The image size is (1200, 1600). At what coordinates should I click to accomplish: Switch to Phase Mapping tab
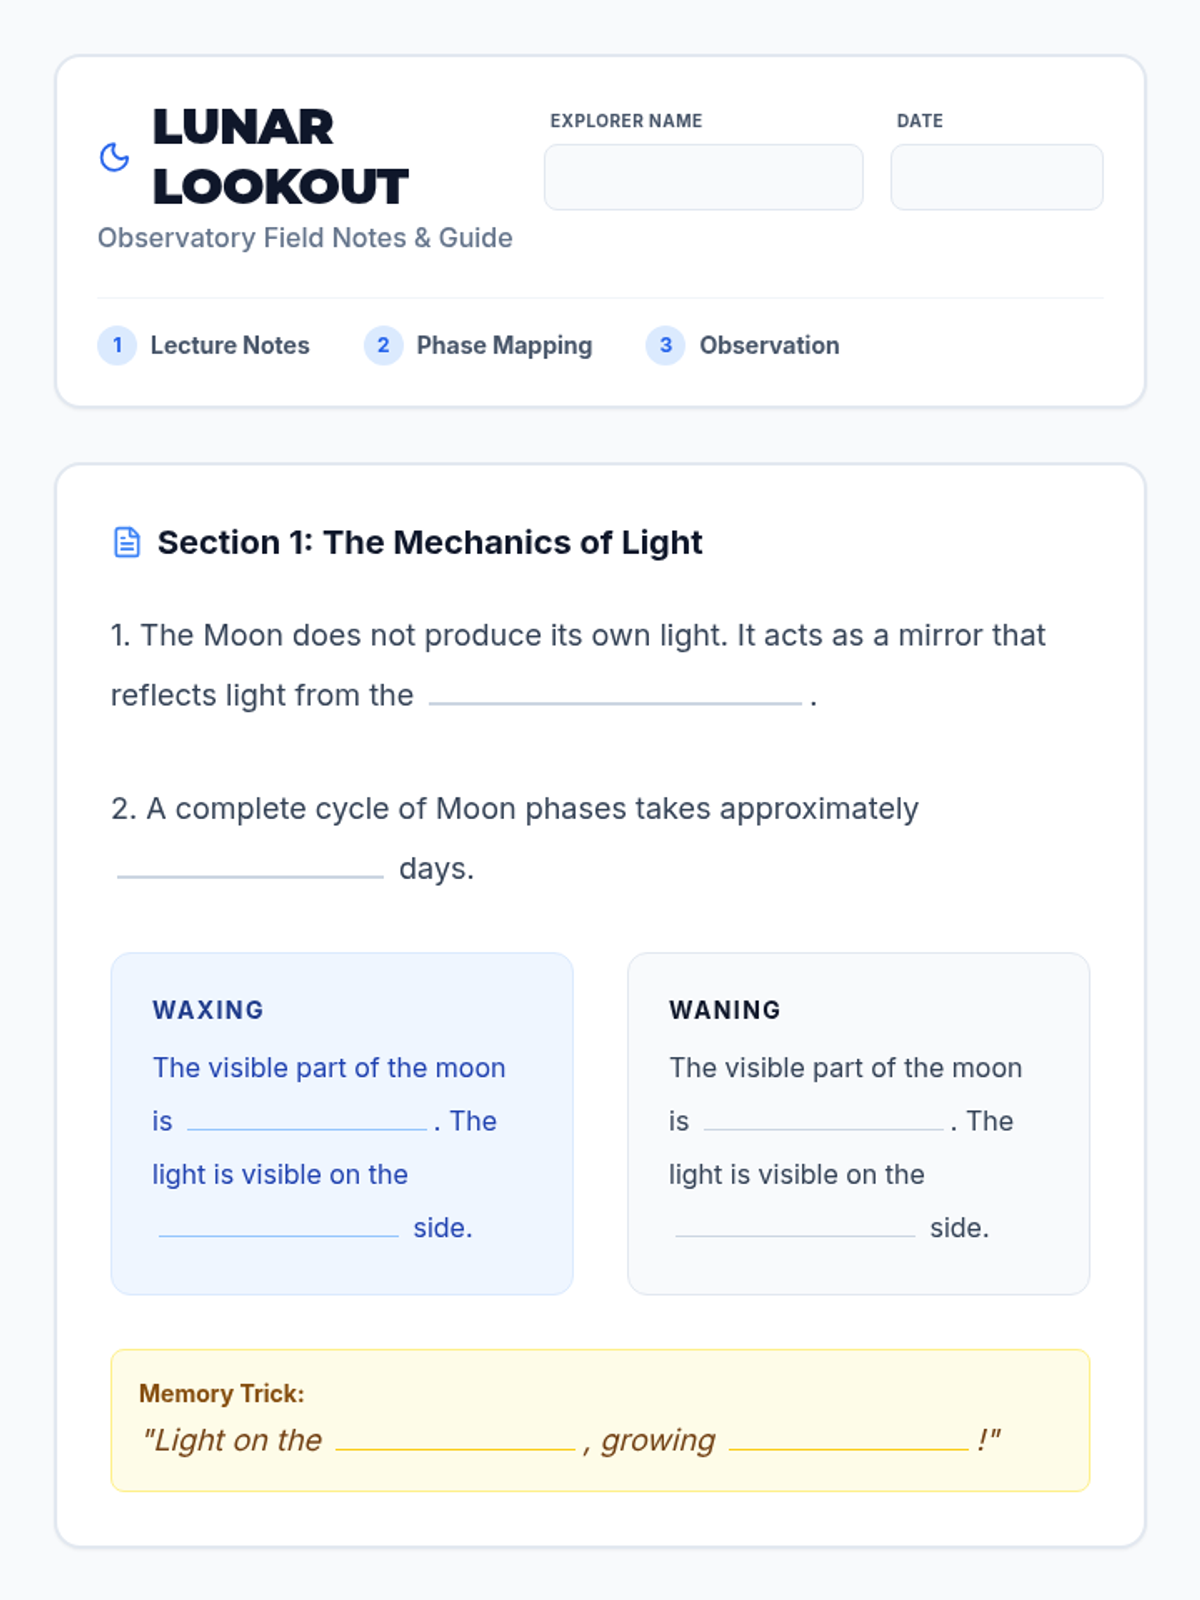tap(504, 345)
